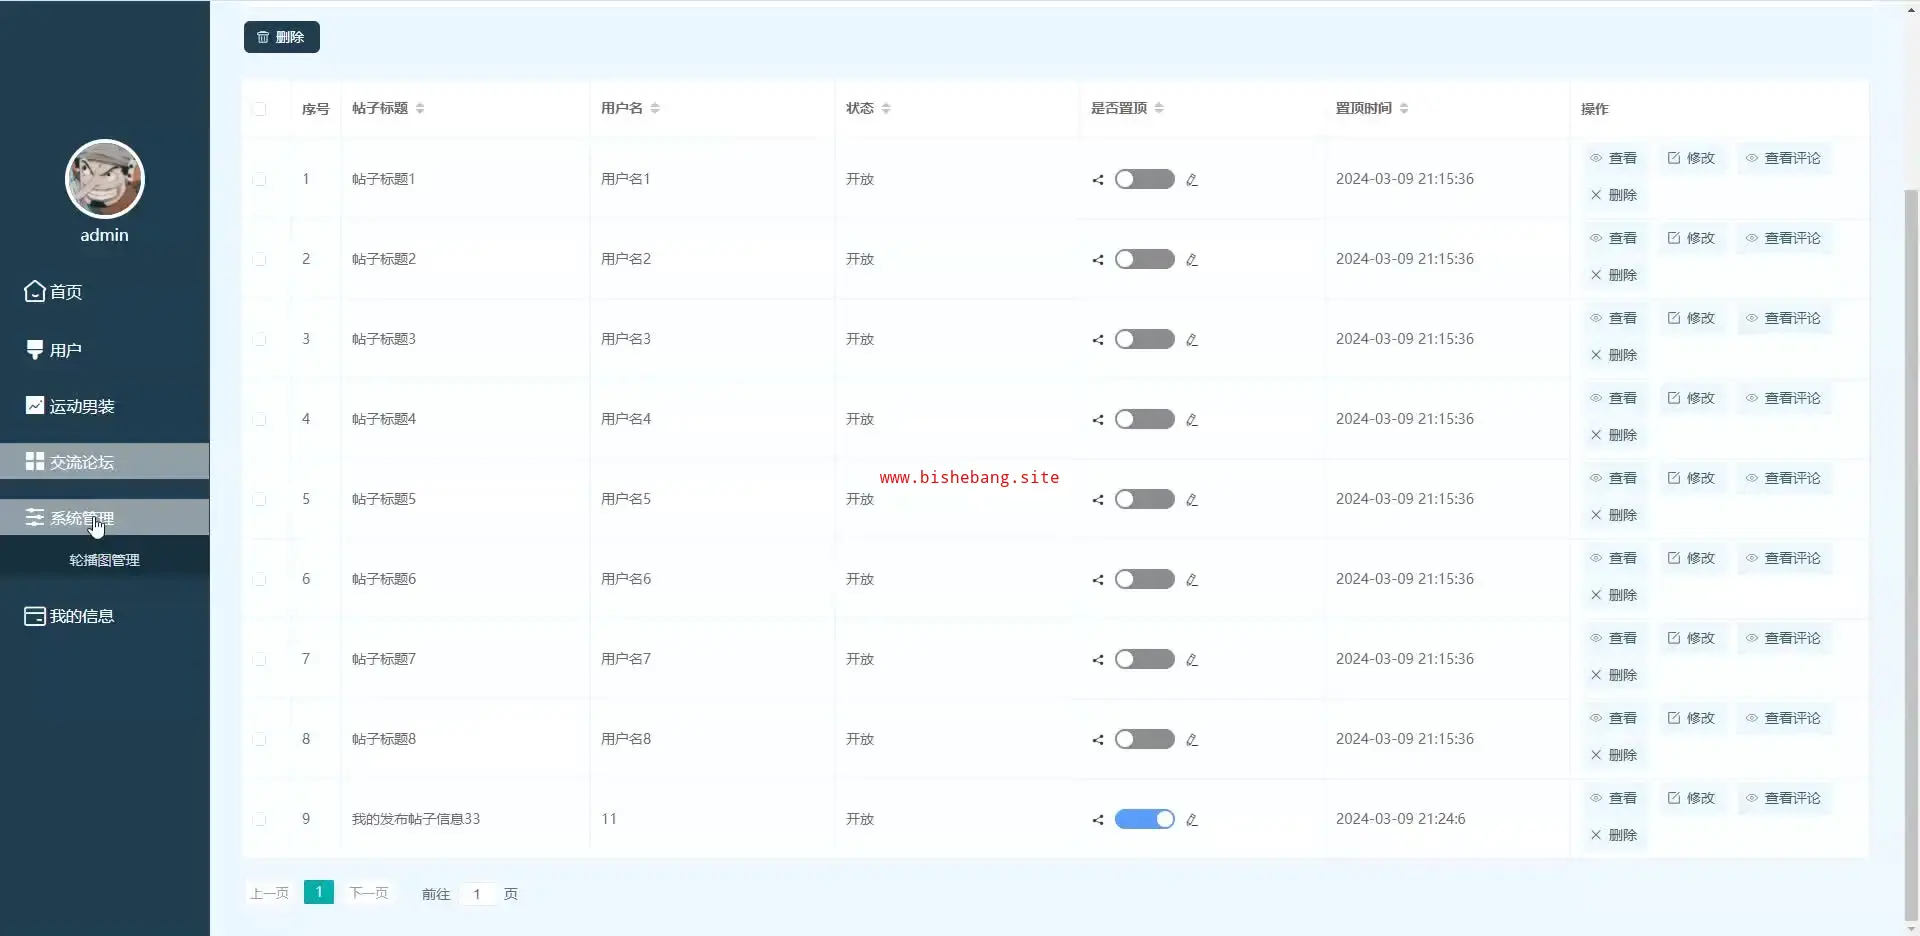The width and height of the screenshot is (1920, 936).
Task: Go to the 下一页 pagination button
Action: click(368, 893)
